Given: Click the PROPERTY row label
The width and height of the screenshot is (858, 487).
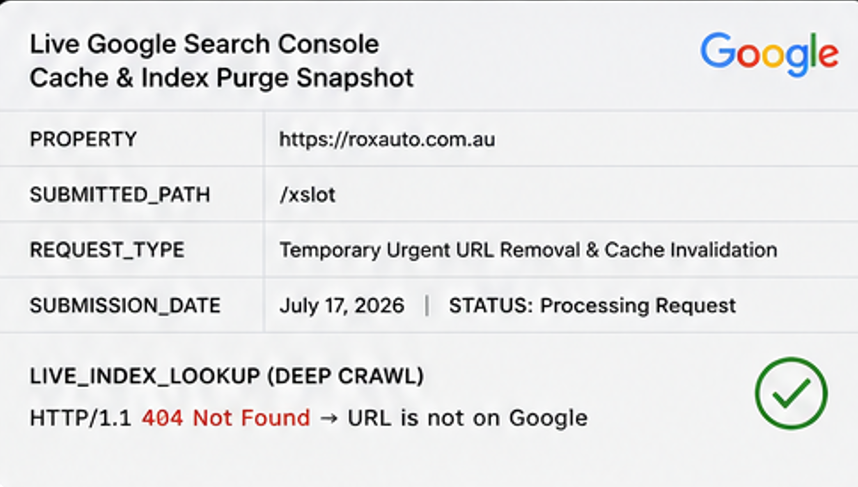Looking at the screenshot, I should pos(83,139).
